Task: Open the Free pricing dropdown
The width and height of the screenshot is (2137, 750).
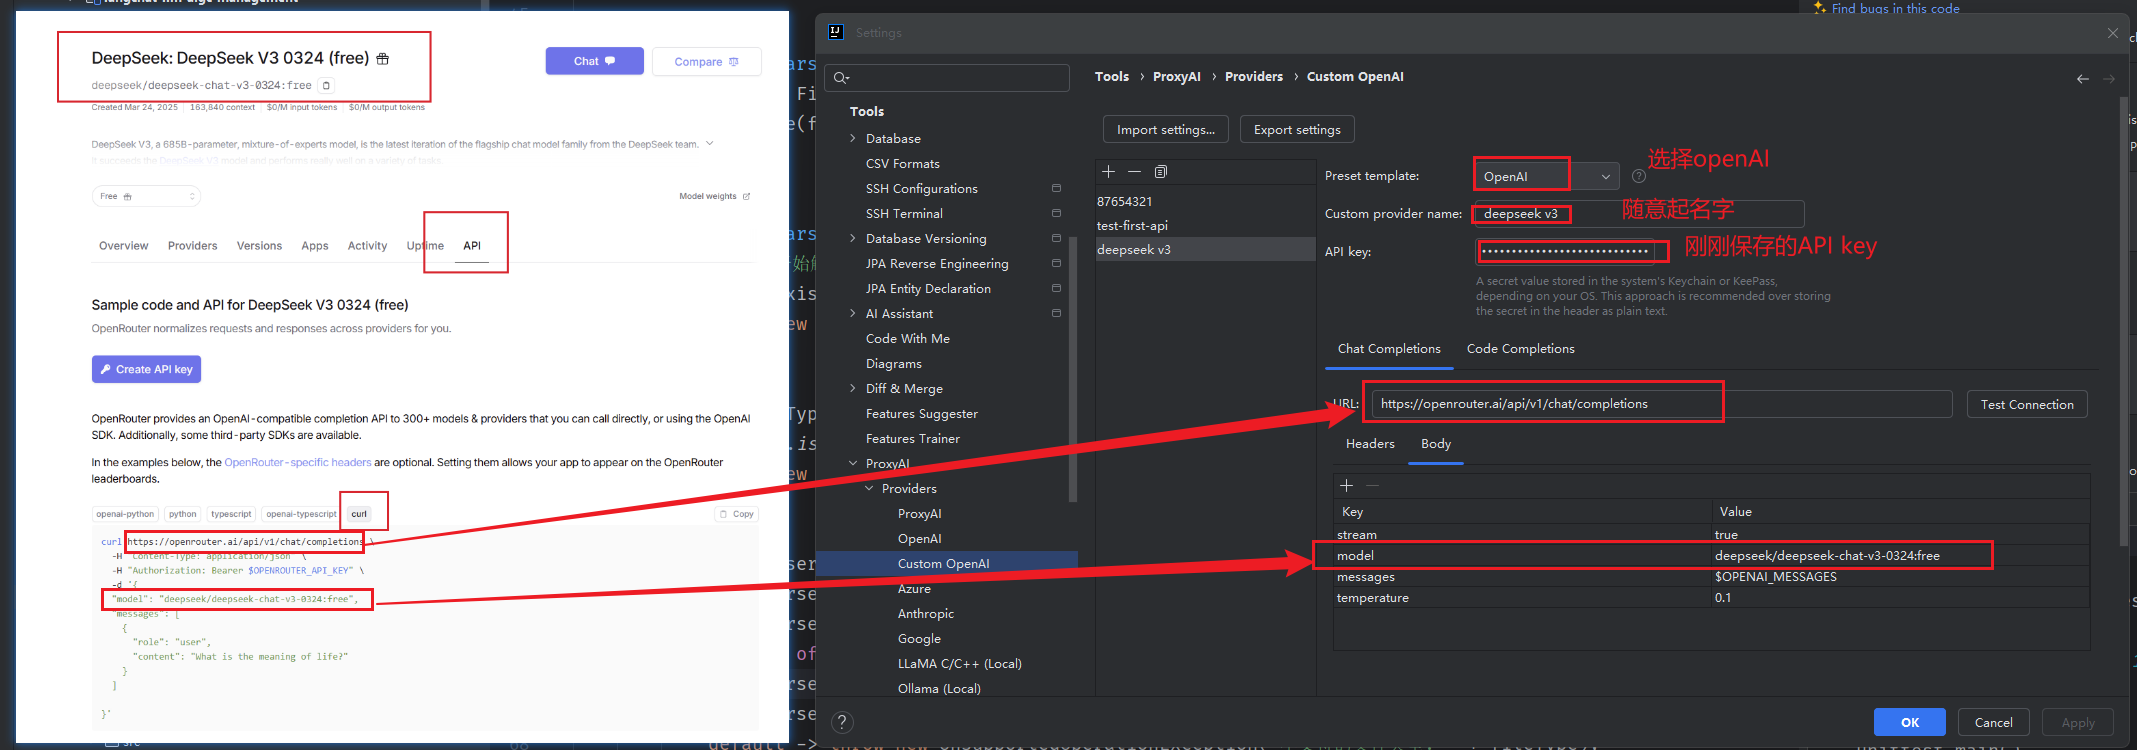Action: [x=146, y=196]
